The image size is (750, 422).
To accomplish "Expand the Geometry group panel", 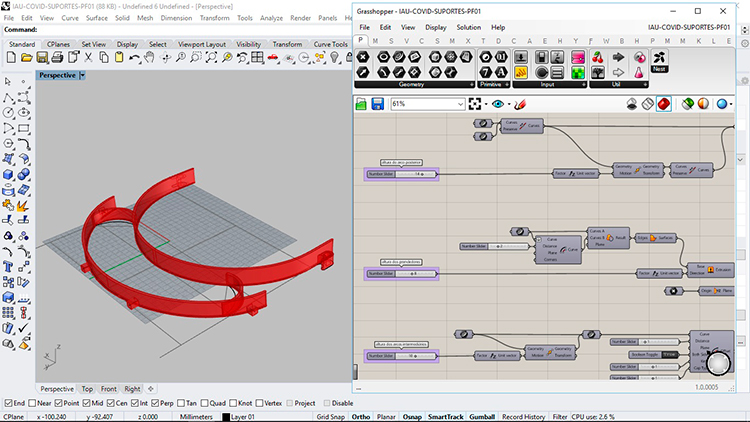I will pyautogui.click(x=472, y=85).
